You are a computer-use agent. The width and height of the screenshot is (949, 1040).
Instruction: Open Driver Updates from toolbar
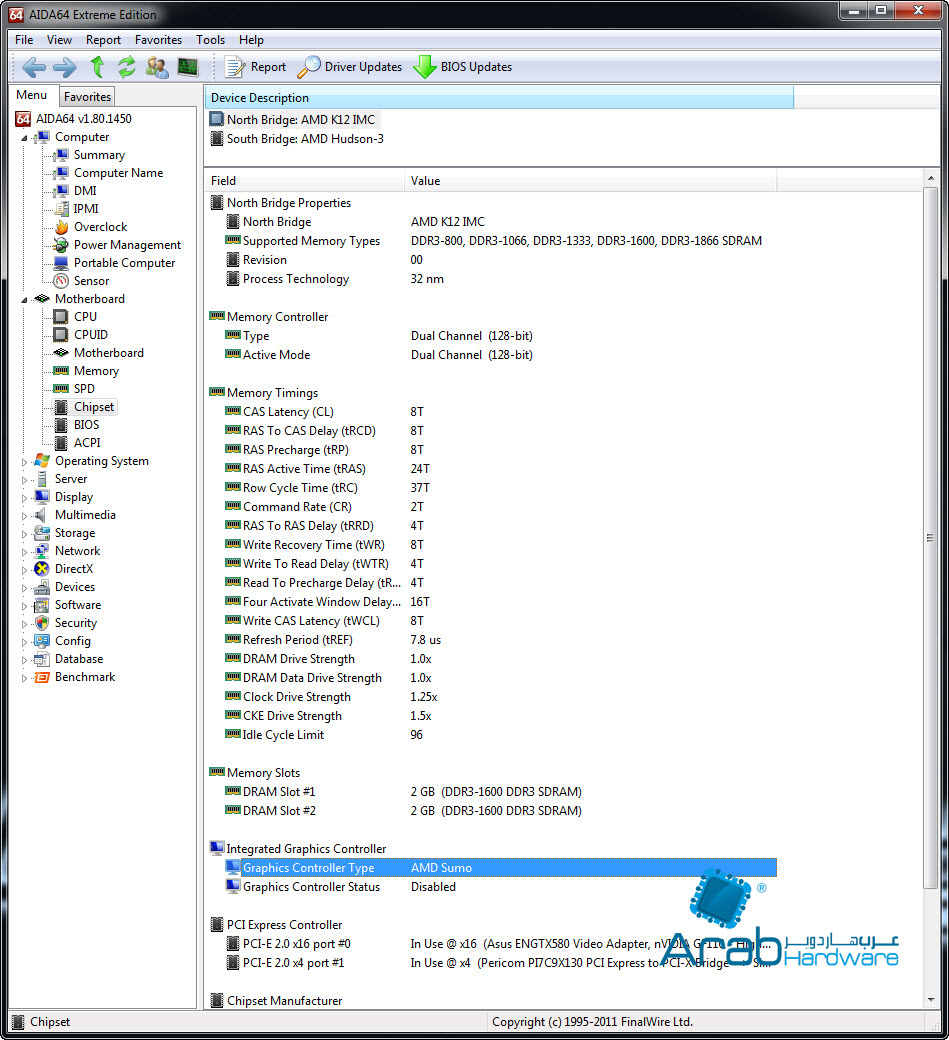coord(350,67)
